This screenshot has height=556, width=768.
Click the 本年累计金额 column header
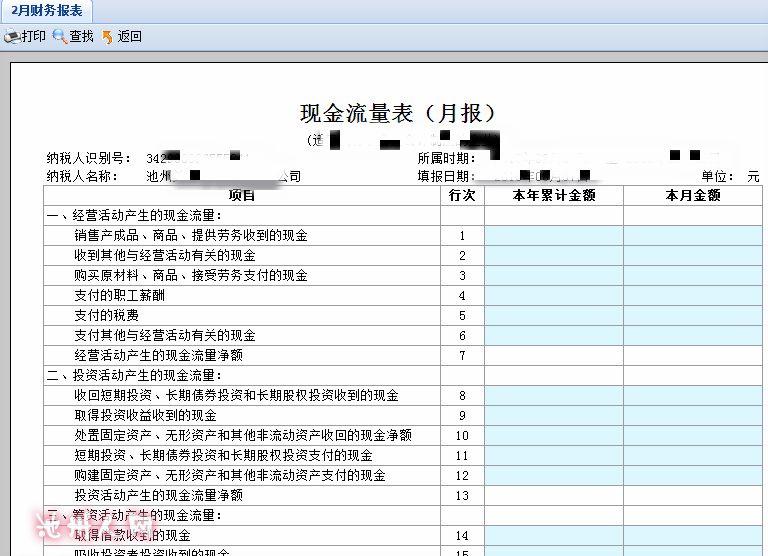tap(554, 195)
